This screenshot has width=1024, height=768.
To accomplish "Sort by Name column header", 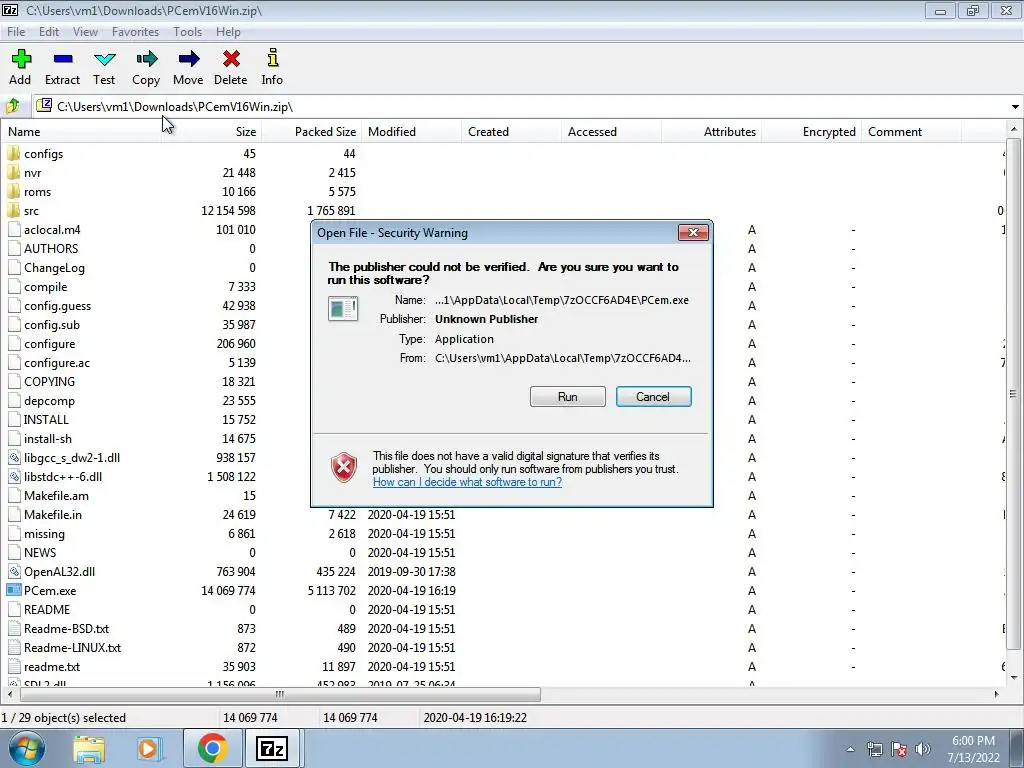I will click(82, 131).
